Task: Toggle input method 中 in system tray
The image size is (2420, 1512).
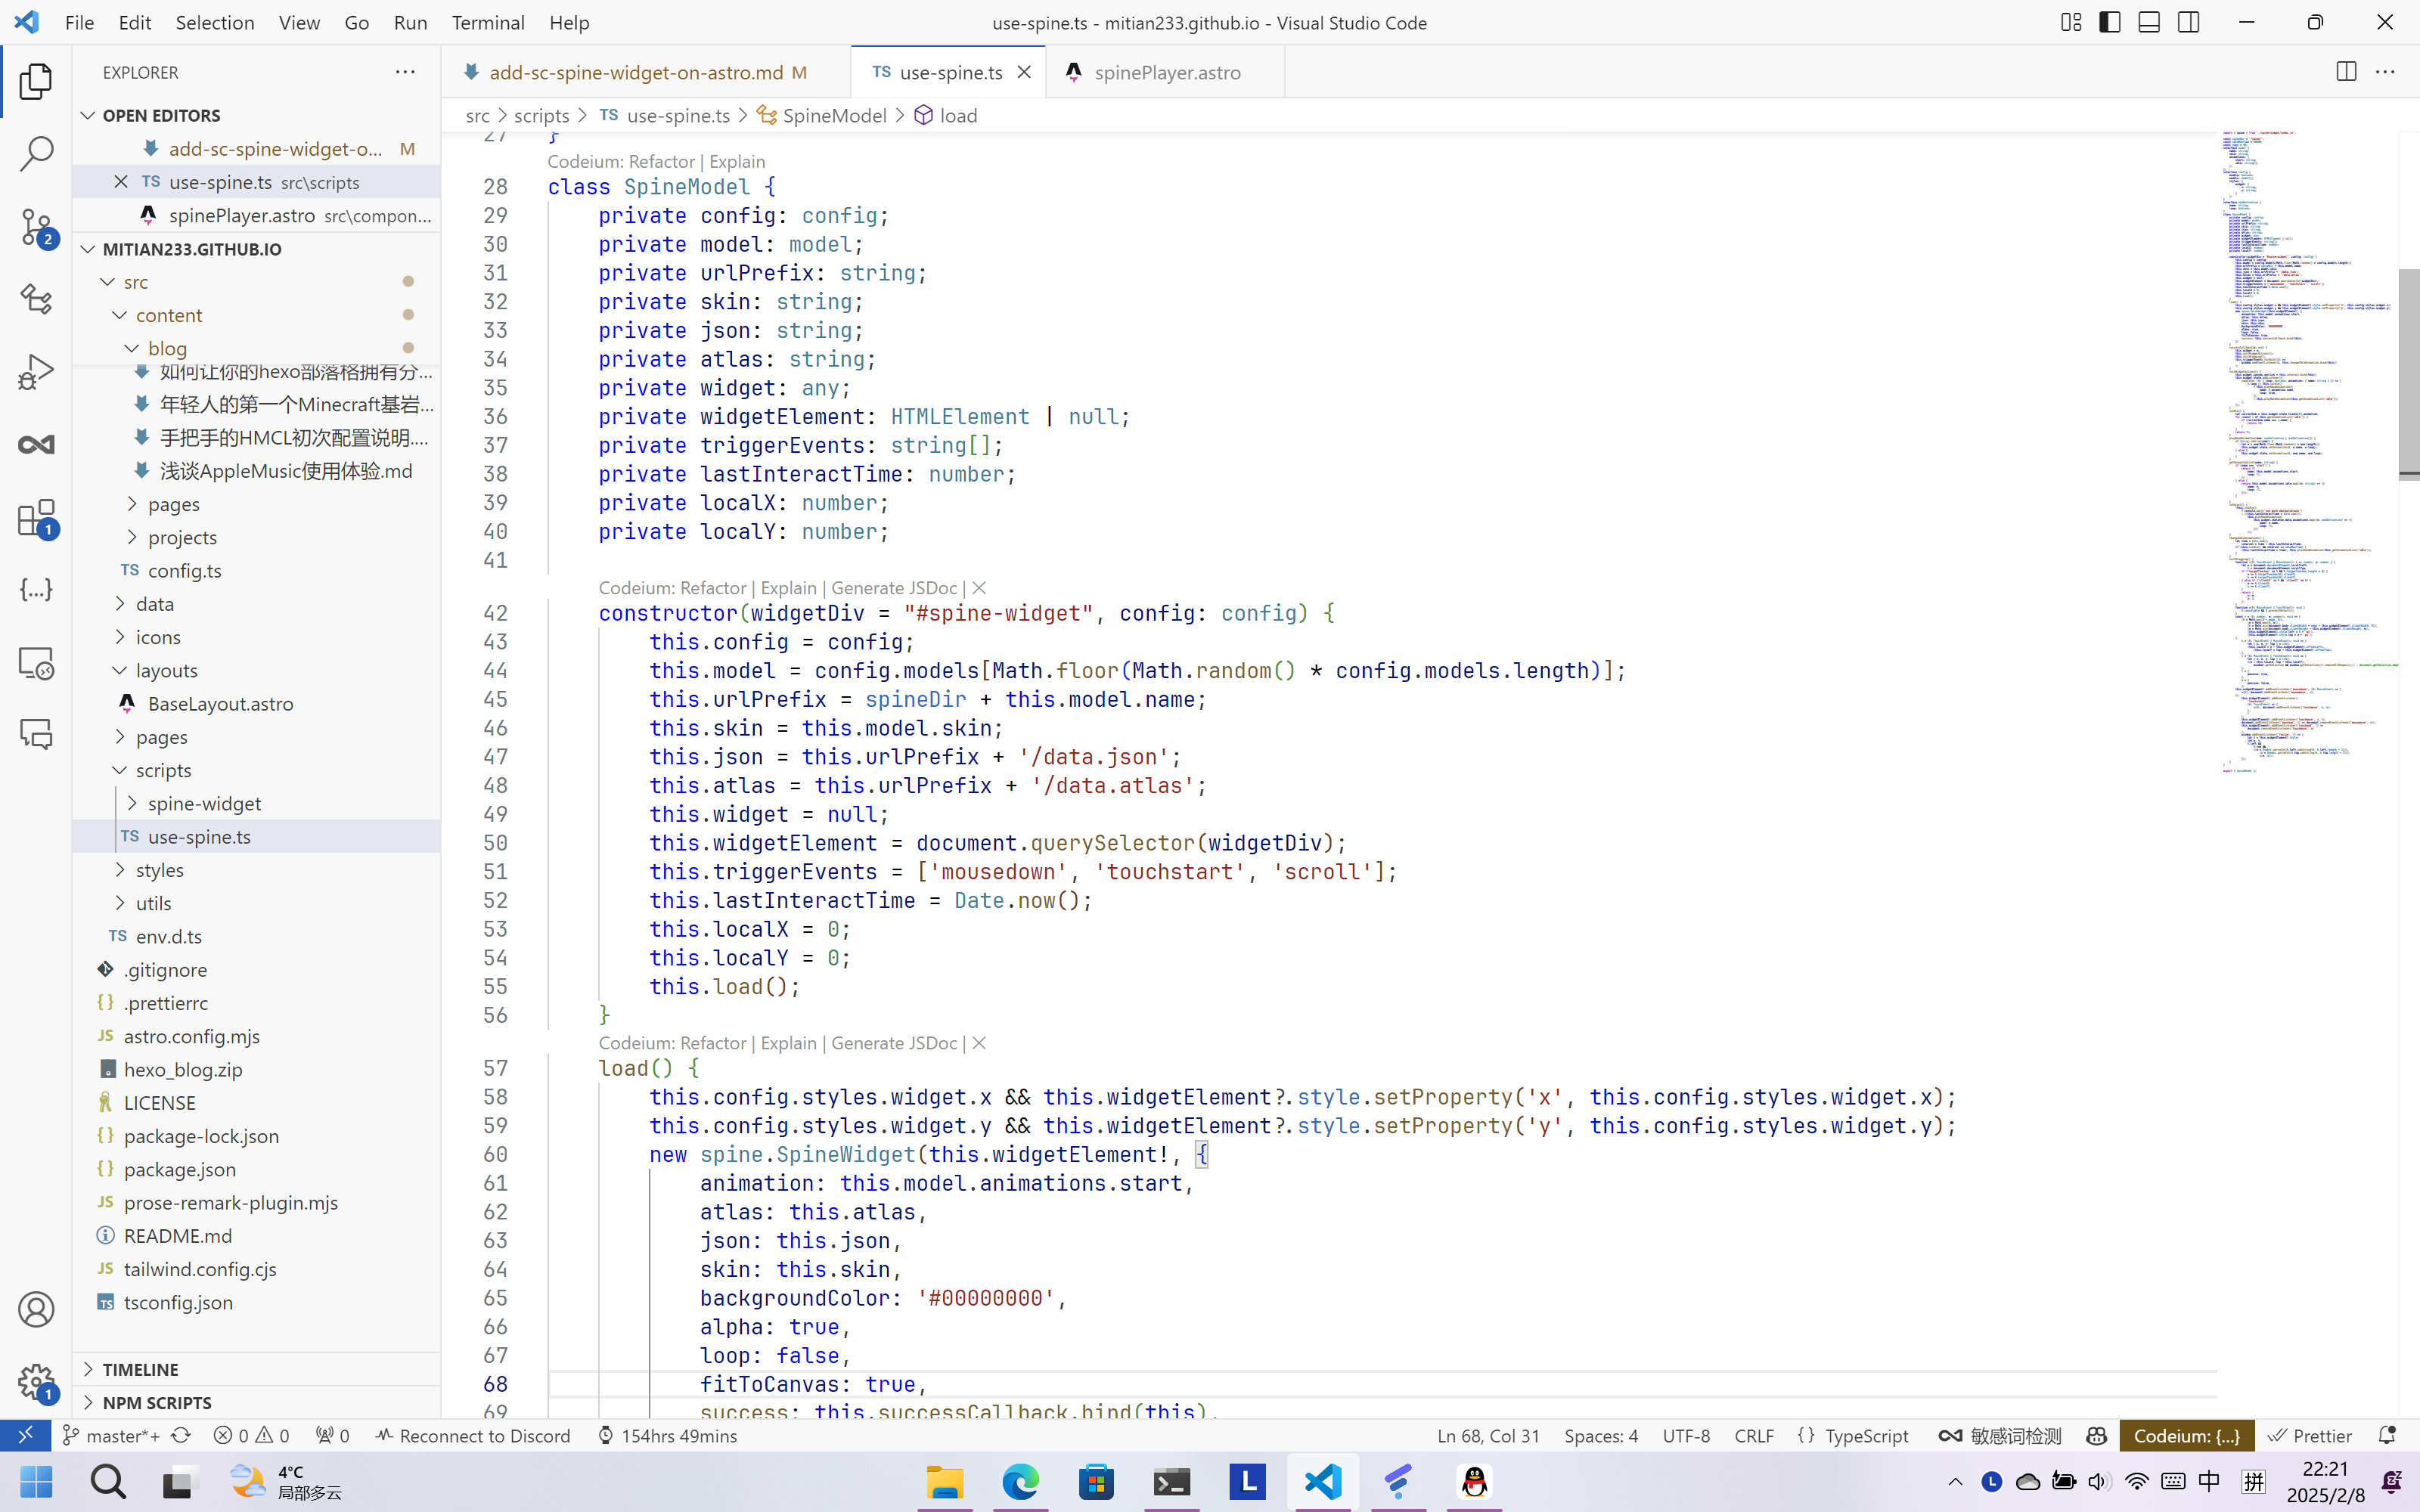Action: coord(2210,1481)
